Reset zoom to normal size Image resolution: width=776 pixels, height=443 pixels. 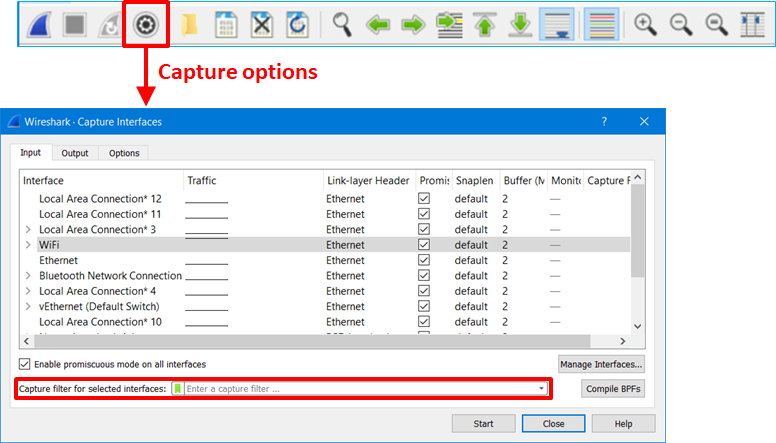click(717, 24)
